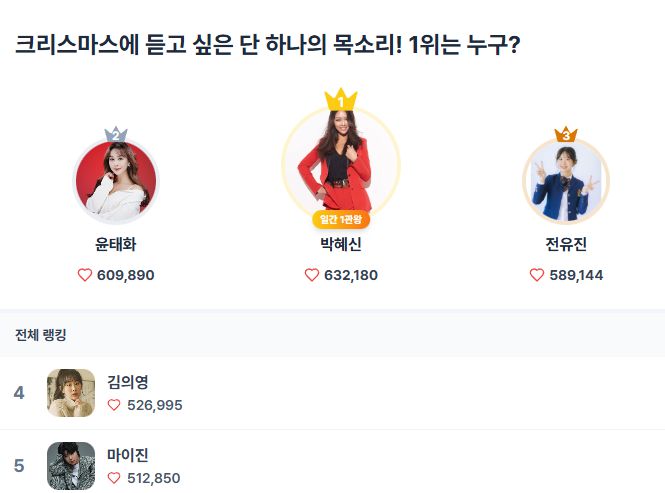Image resolution: width=665 pixels, height=493 pixels.
Task: Click 마이진's square thumbnail image
Action: (x=71, y=466)
